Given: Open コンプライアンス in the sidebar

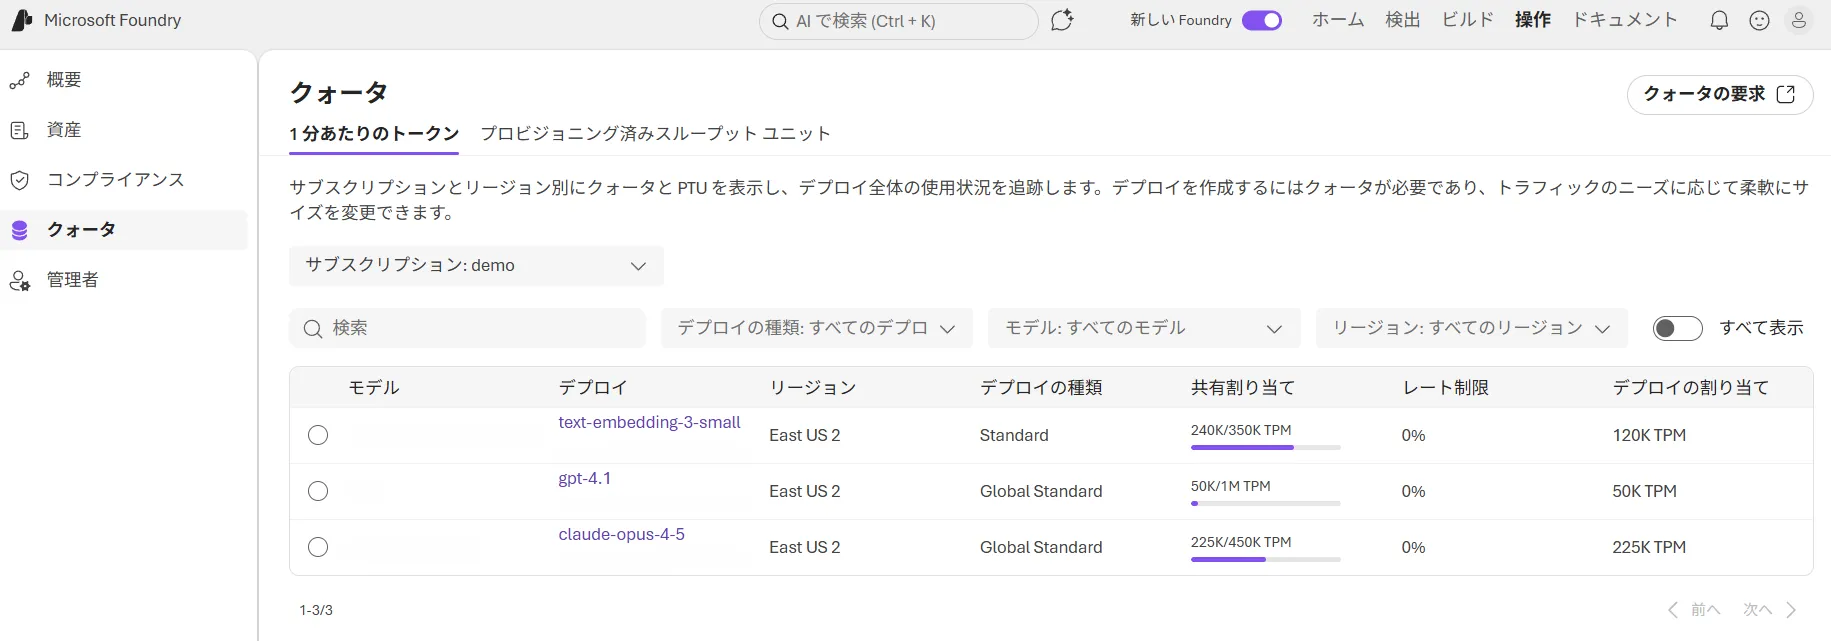Looking at the screenshot, I should 124,180.
